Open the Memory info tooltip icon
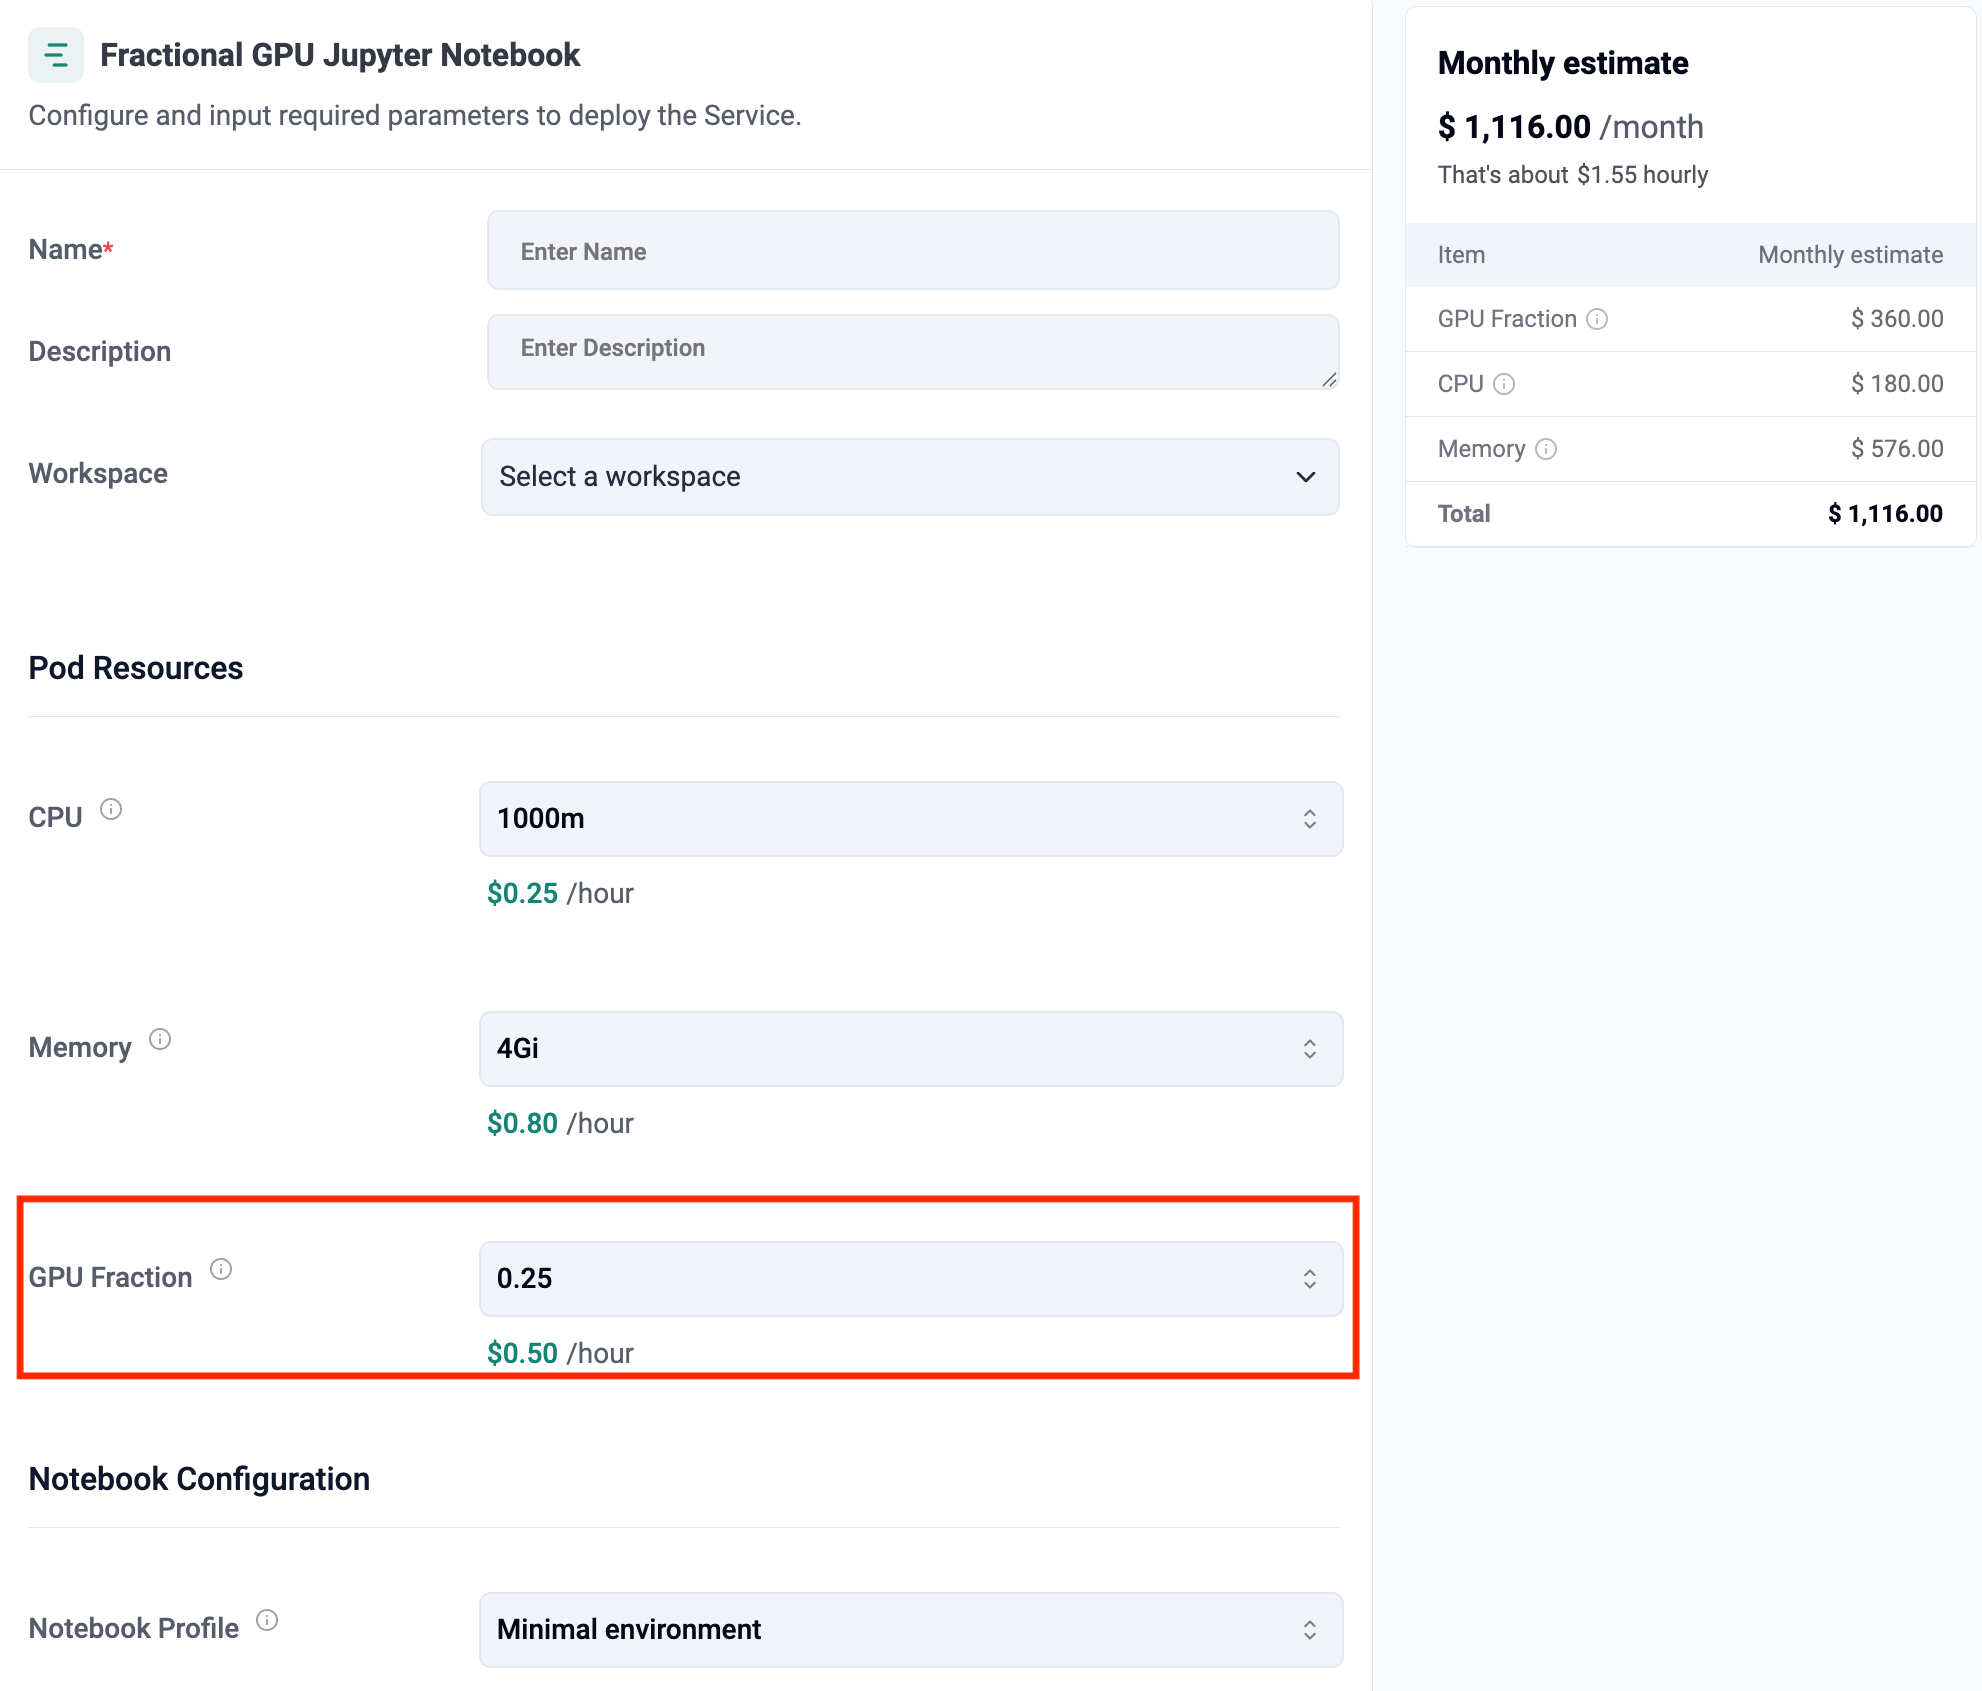Viewport: 1982px width, 1691px height. coord(160,1038)
